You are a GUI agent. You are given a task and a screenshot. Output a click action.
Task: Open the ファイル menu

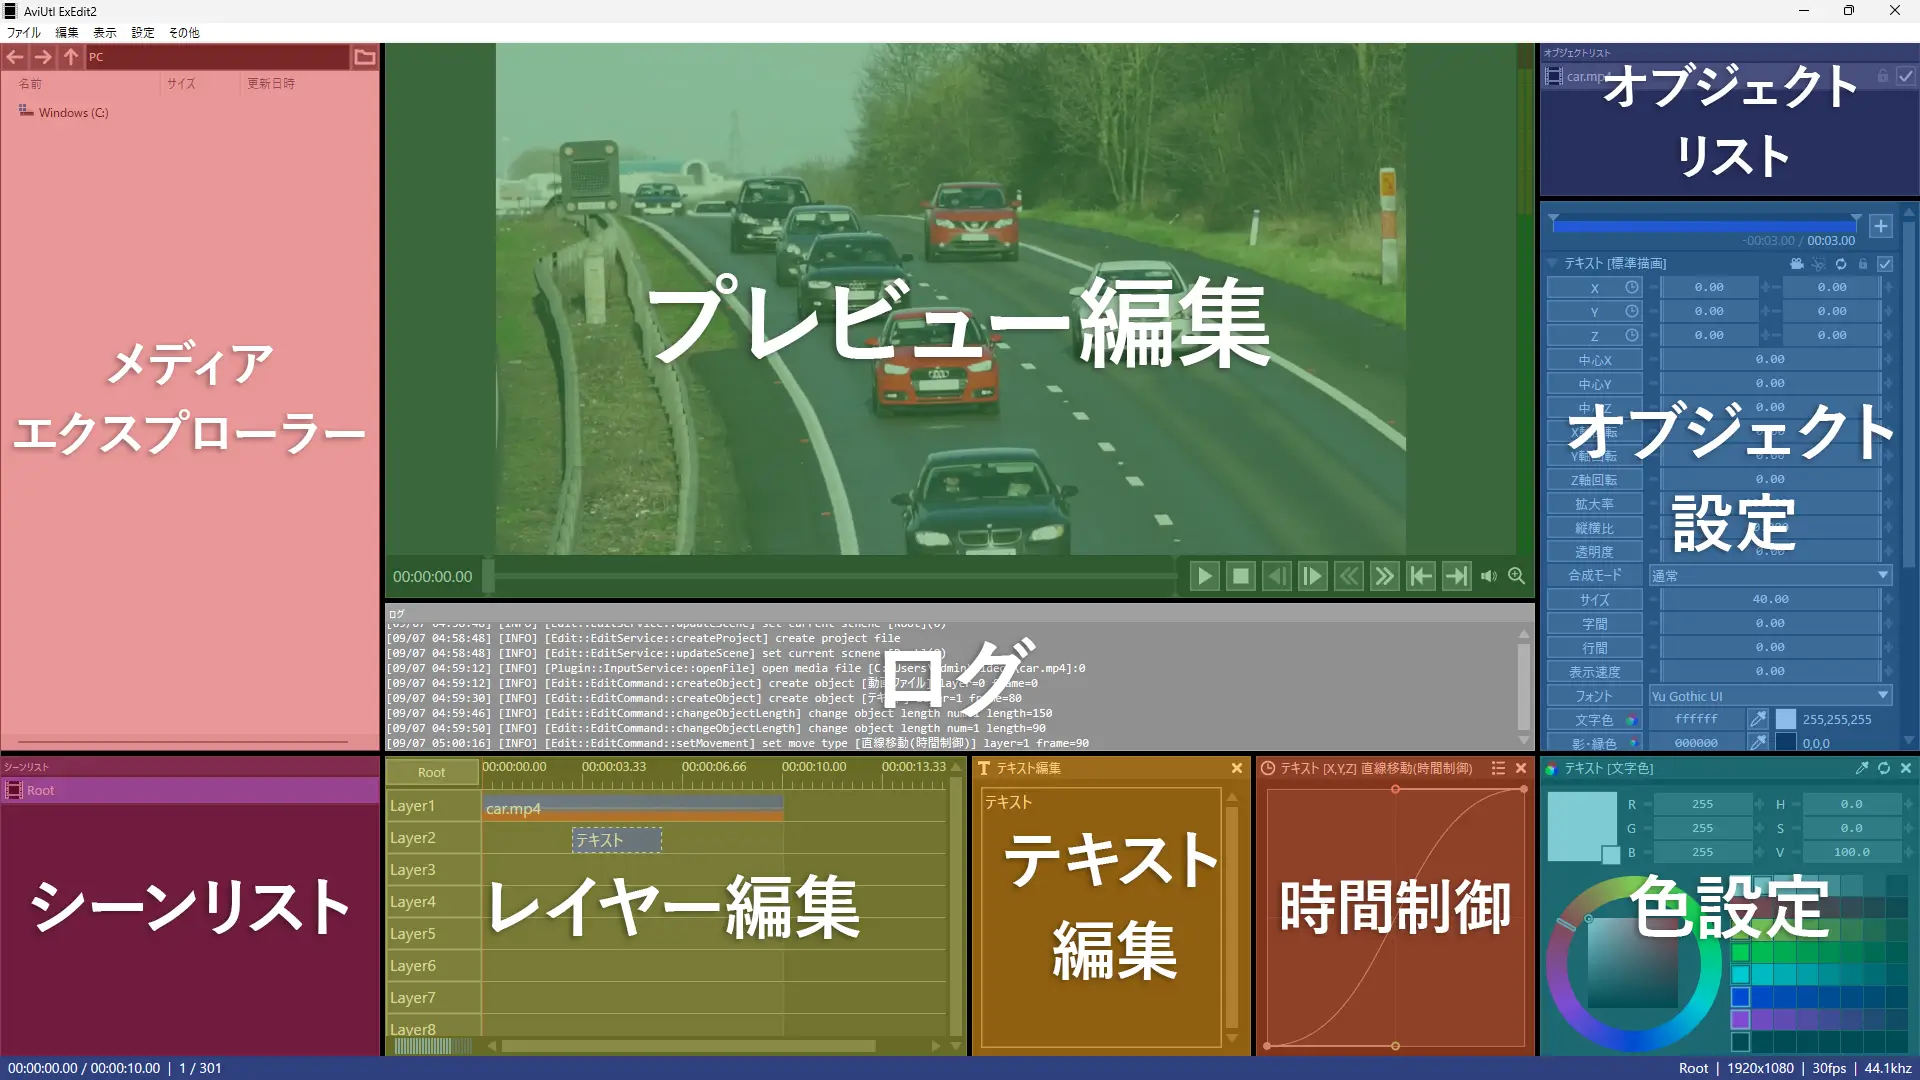tap(24, 32)
